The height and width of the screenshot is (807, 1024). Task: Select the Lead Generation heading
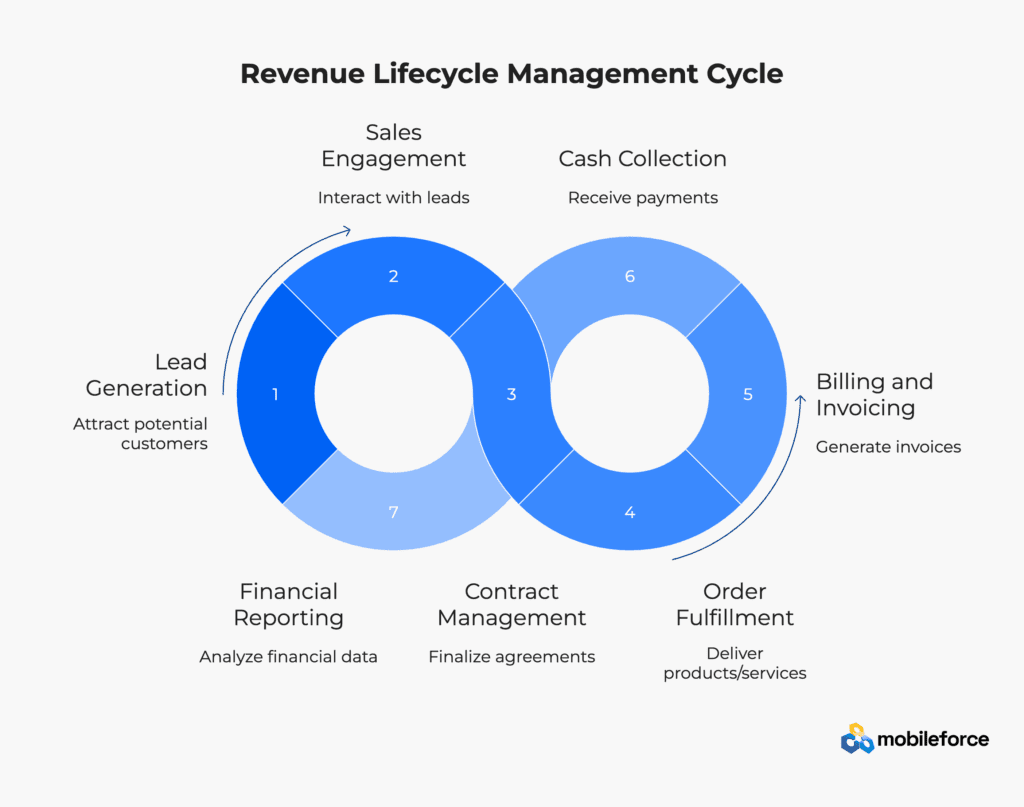(x=147, y=375)
